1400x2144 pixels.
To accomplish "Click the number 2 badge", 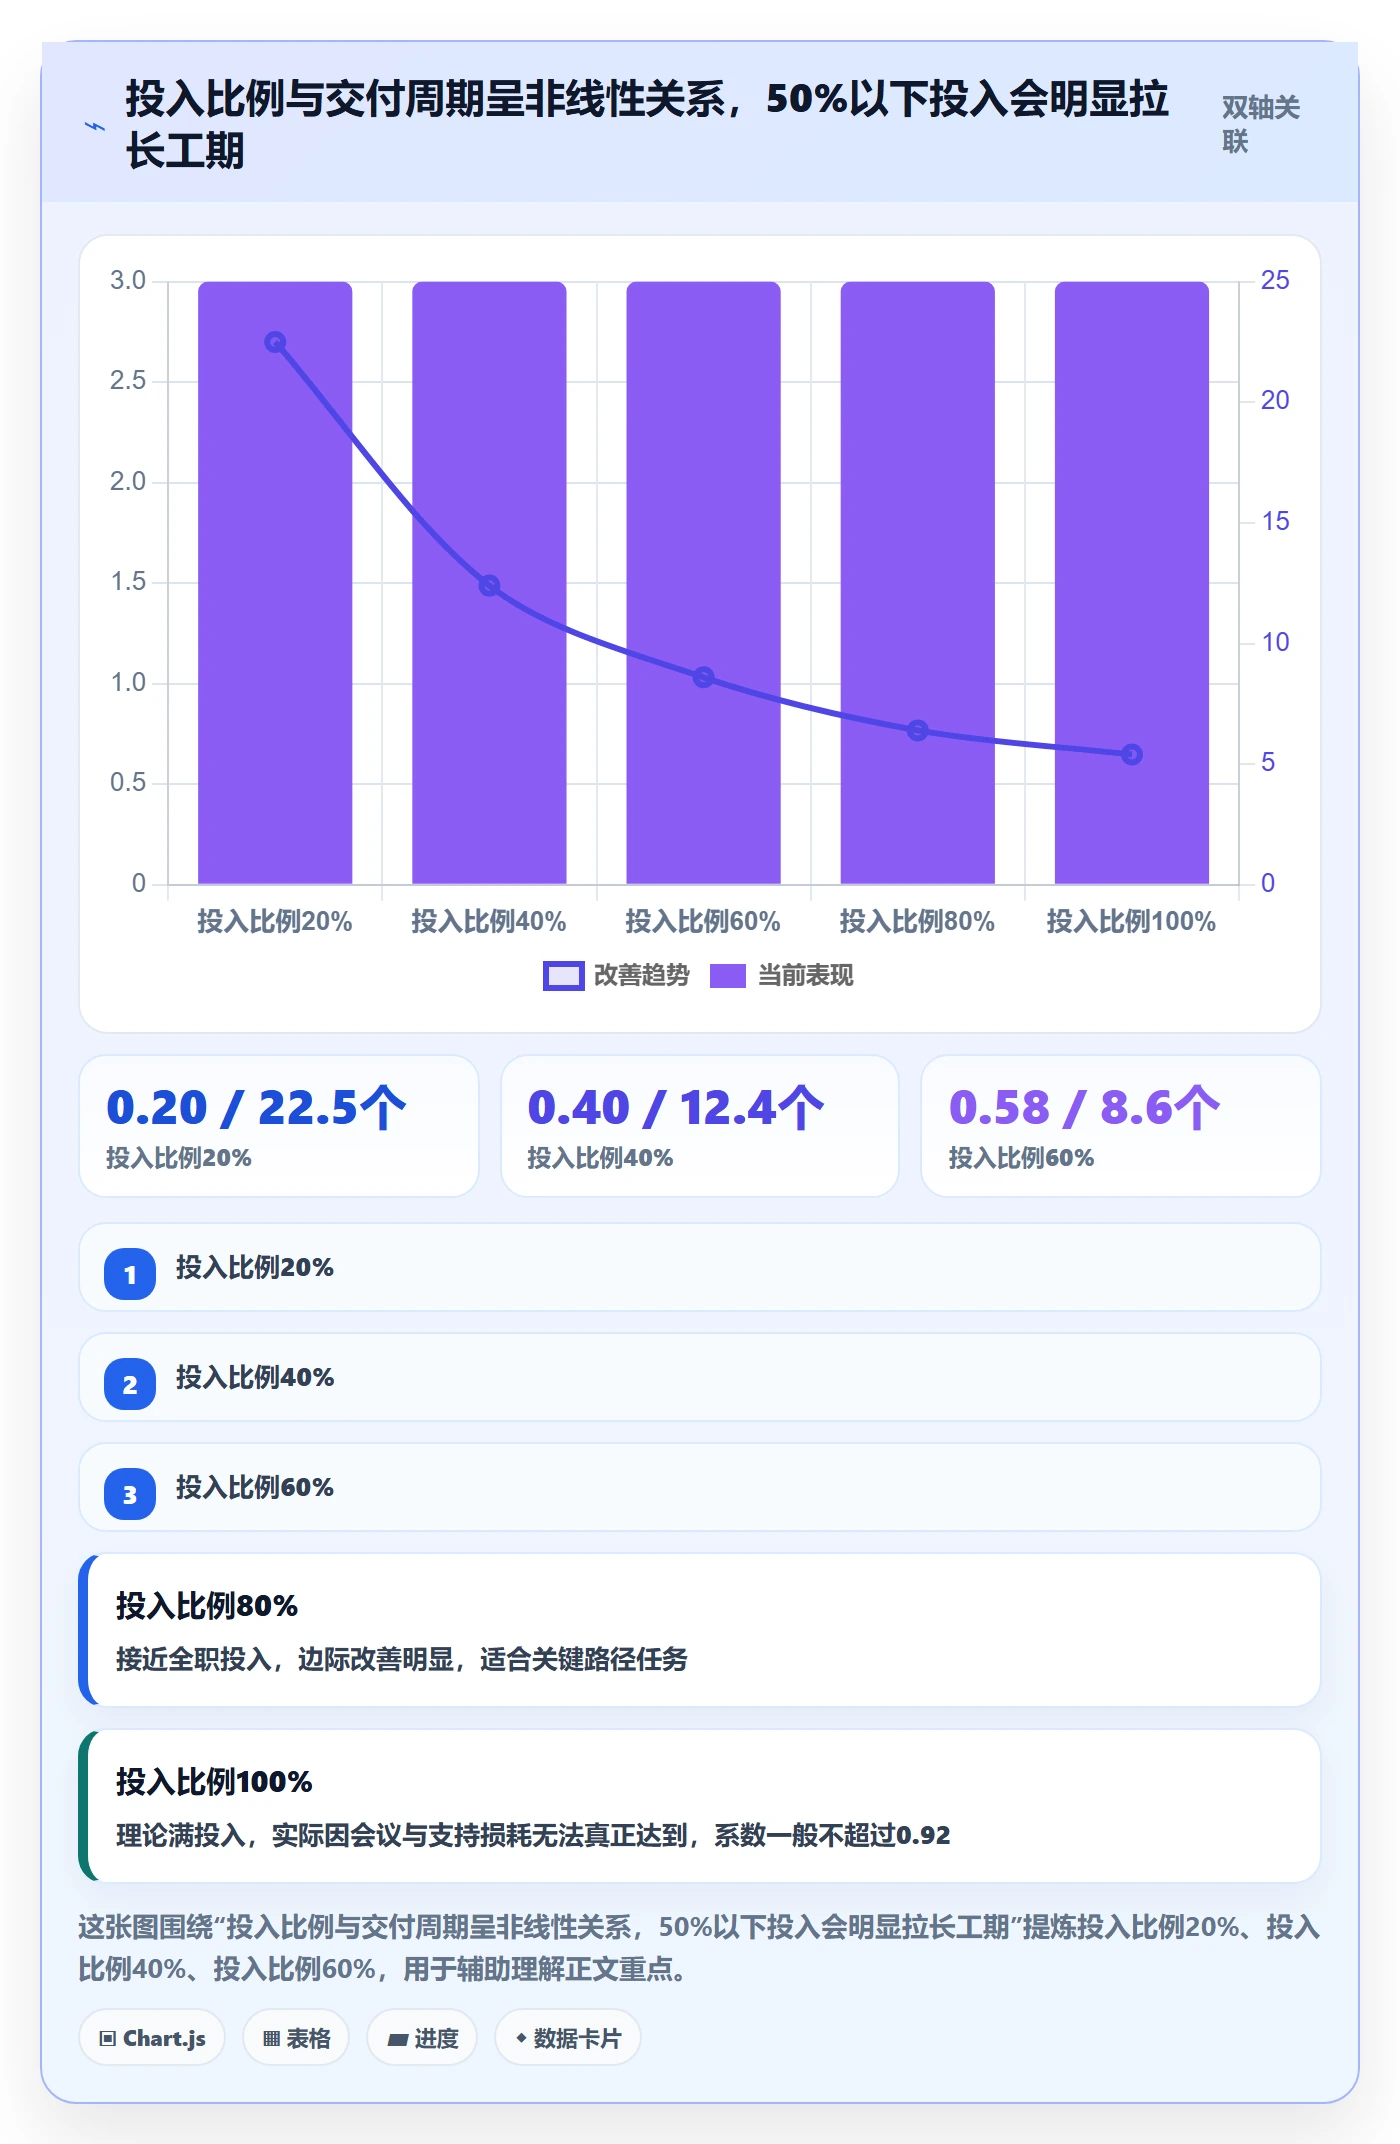I will coord(130,1384).
